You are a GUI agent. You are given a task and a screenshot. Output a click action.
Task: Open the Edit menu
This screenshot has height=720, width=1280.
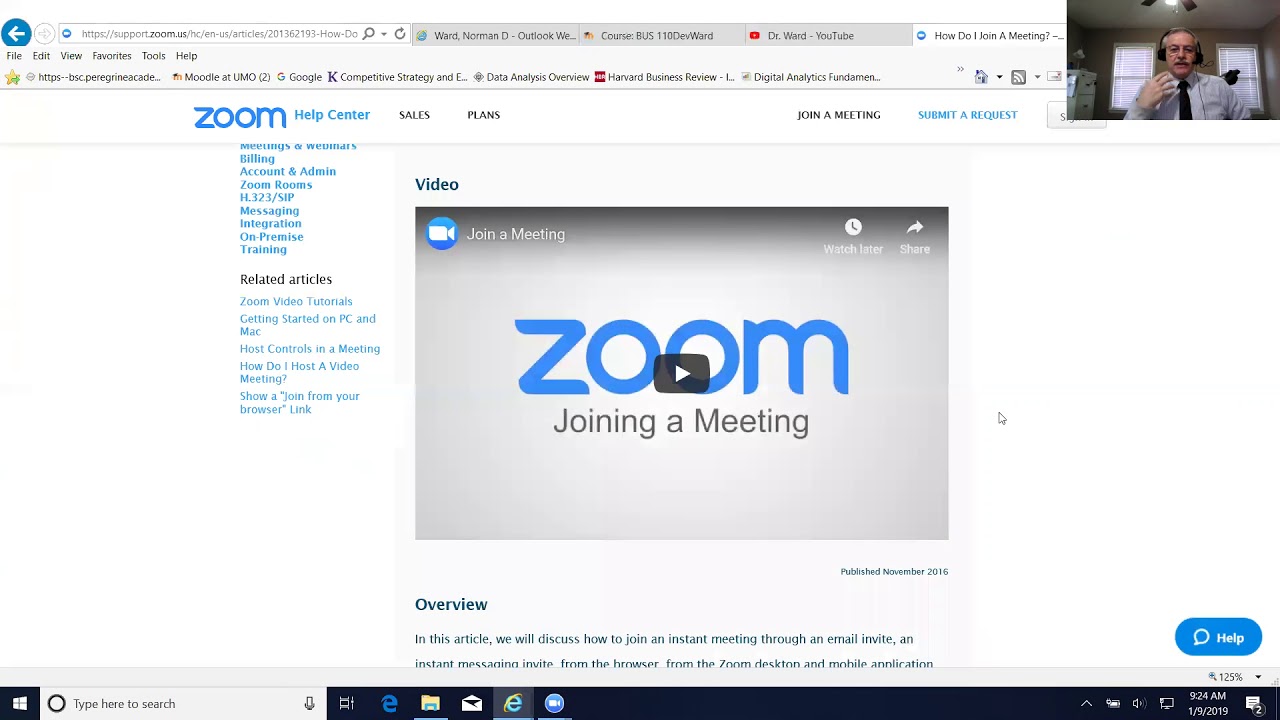click(41, 56)
